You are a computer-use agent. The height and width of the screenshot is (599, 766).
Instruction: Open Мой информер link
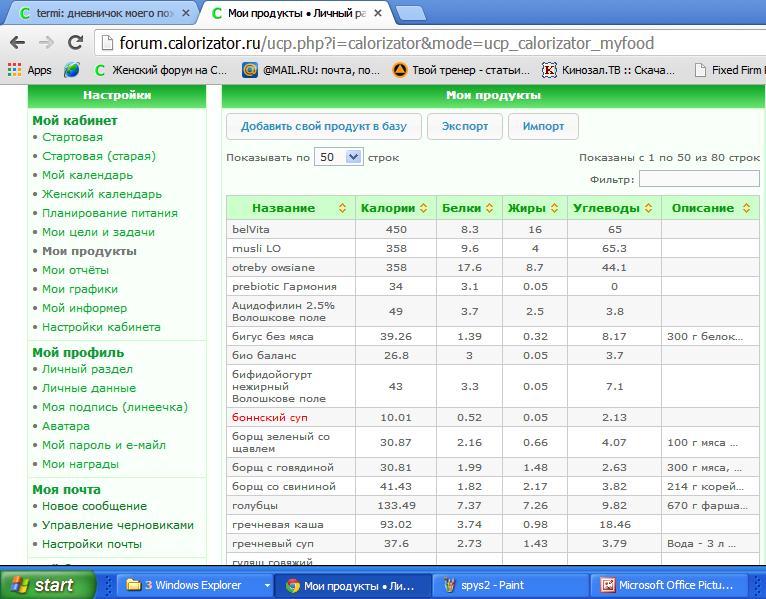(x=85, y=308)
